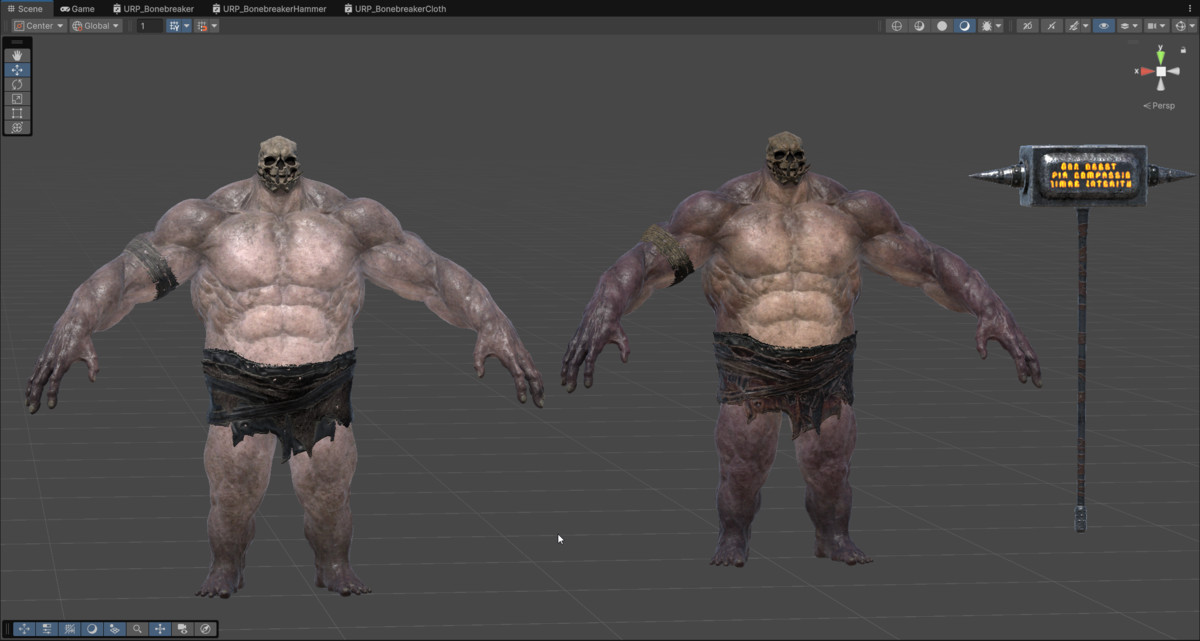Image resolution: width=1200 pixels, height=641 pixels.
Task: Click the grid-plane icon in bottom overlay bar
Action: click(115, 629)
